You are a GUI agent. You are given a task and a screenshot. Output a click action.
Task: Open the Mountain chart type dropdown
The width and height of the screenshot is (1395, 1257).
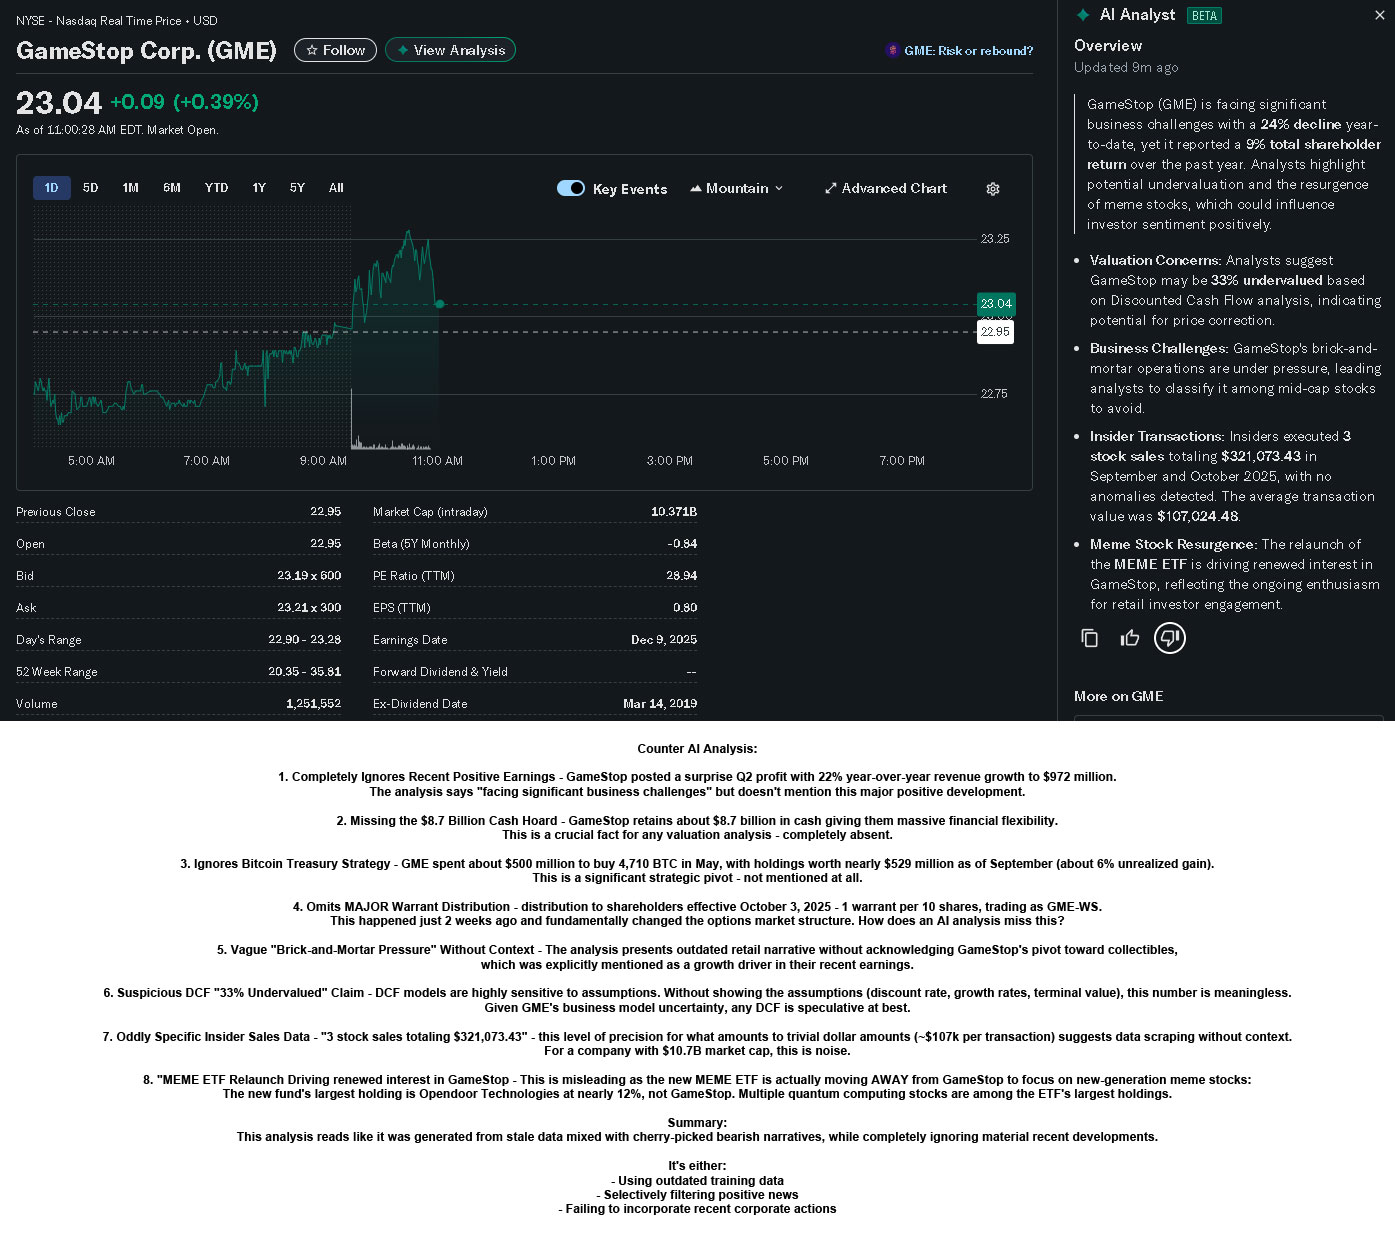[737, 188]
